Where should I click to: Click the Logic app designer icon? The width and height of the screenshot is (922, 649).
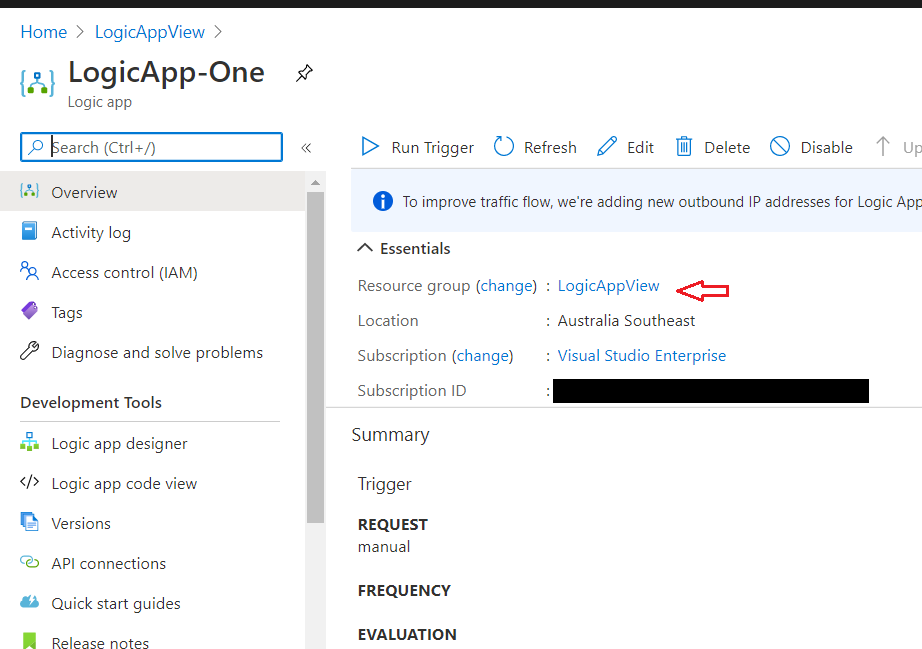tap(29, 442)
